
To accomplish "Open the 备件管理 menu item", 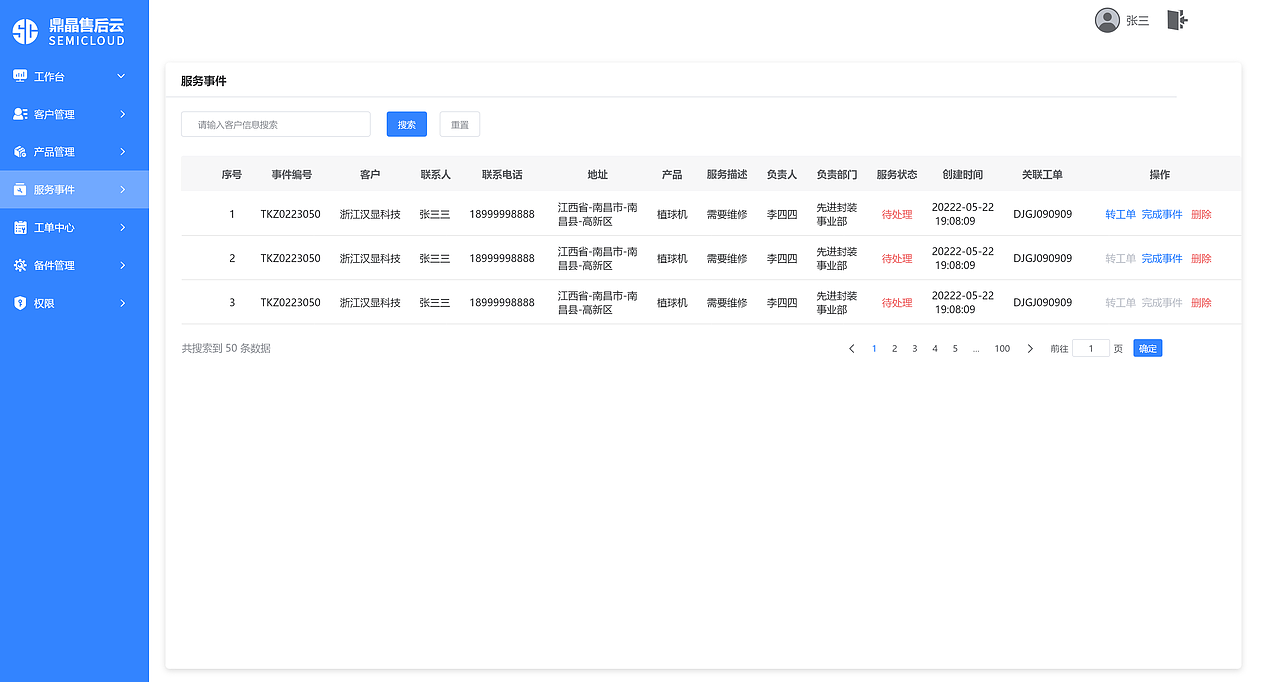I will 74,265.
